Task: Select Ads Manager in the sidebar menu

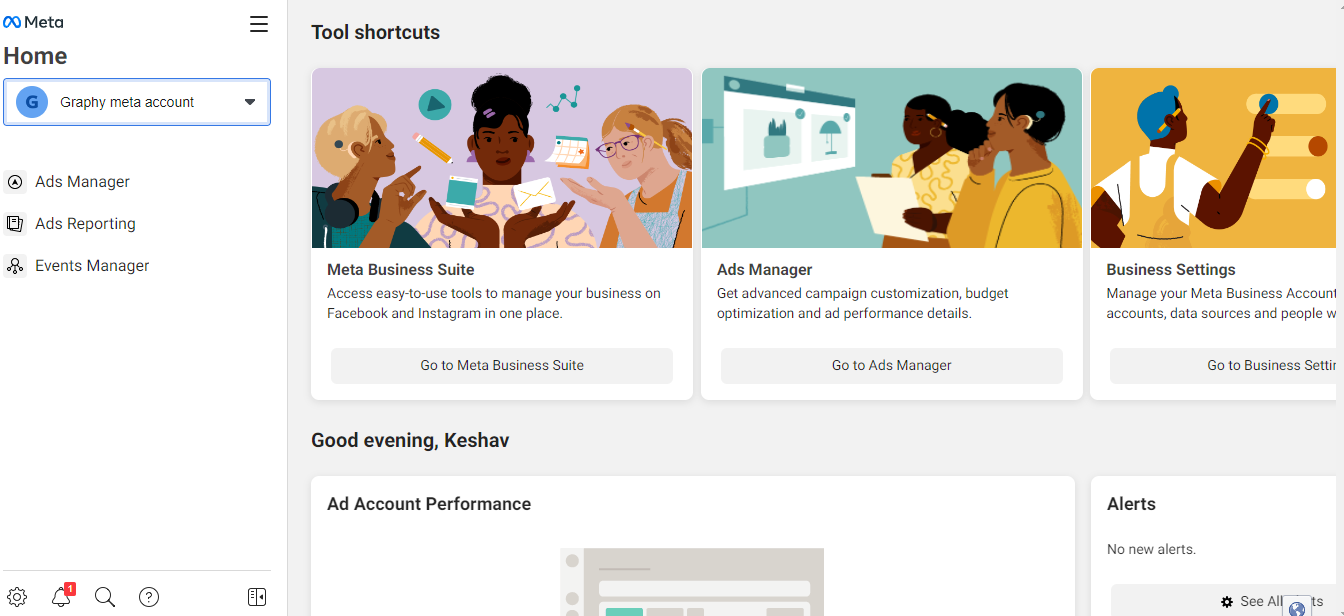Action: pyautogui.click(x=82, y=182)
